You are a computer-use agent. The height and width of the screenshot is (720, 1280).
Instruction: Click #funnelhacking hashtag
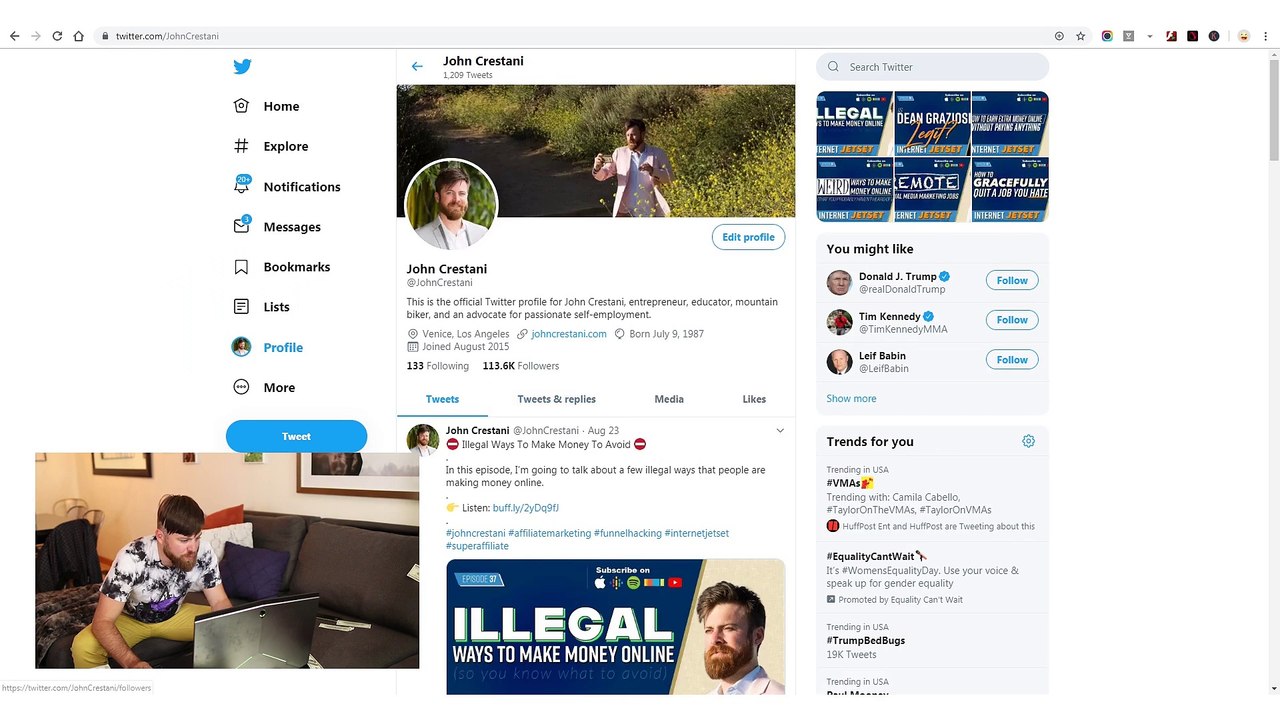(x=628, y=533)
